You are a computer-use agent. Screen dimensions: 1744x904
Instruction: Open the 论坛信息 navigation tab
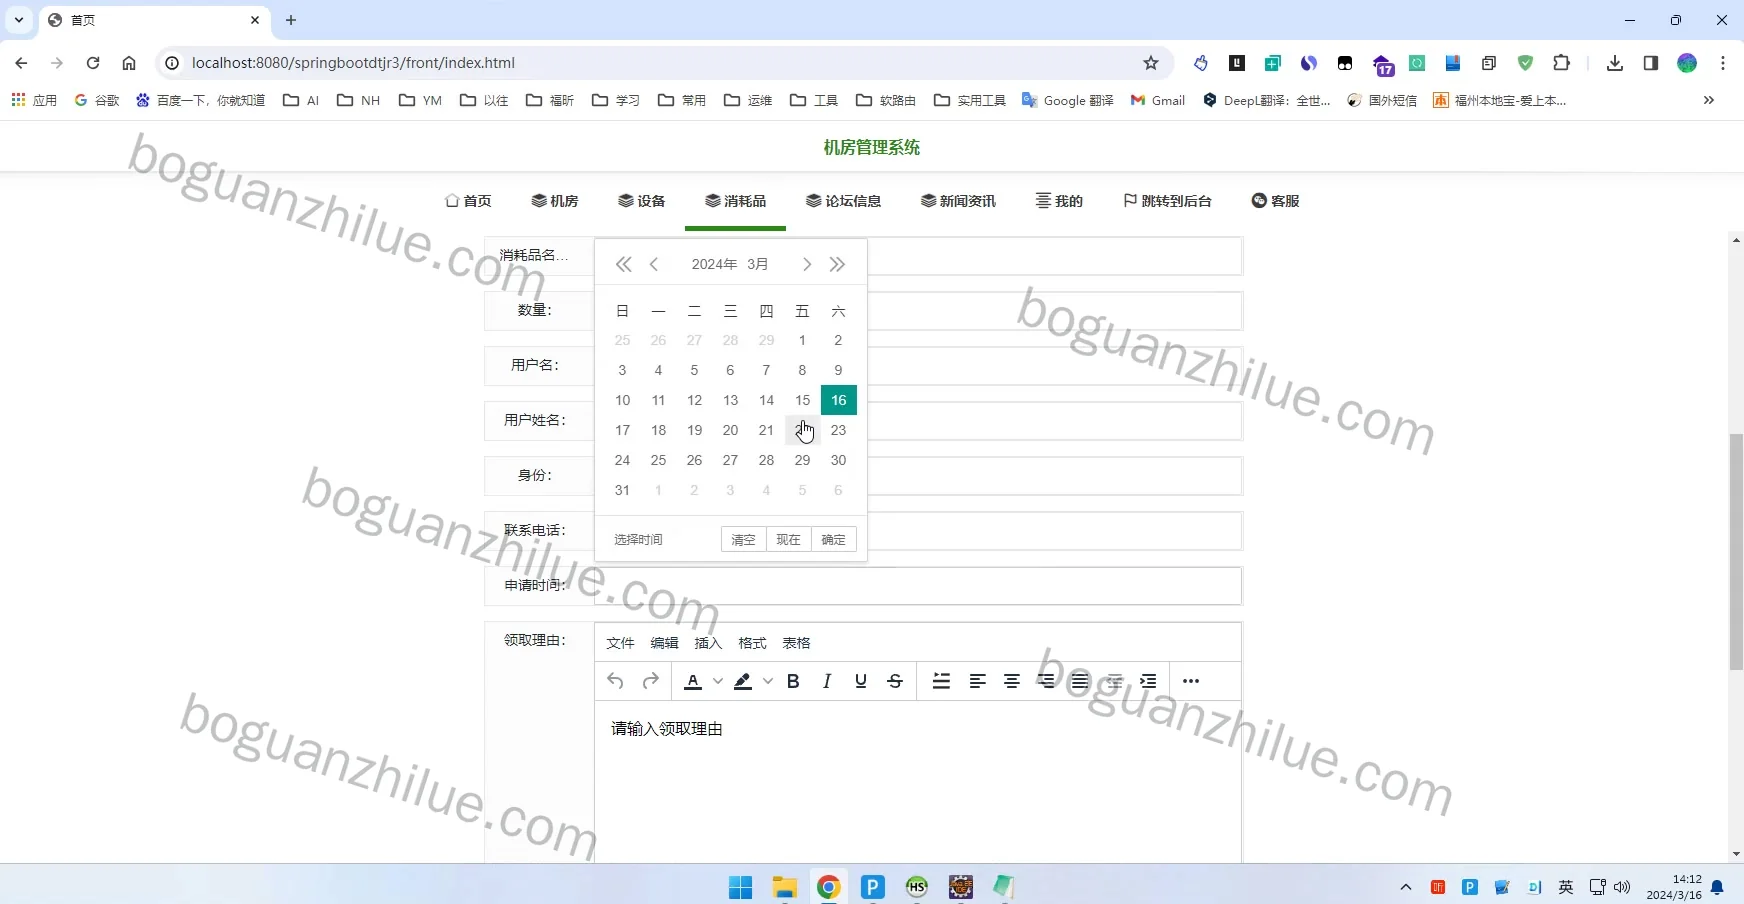[844, 201]
